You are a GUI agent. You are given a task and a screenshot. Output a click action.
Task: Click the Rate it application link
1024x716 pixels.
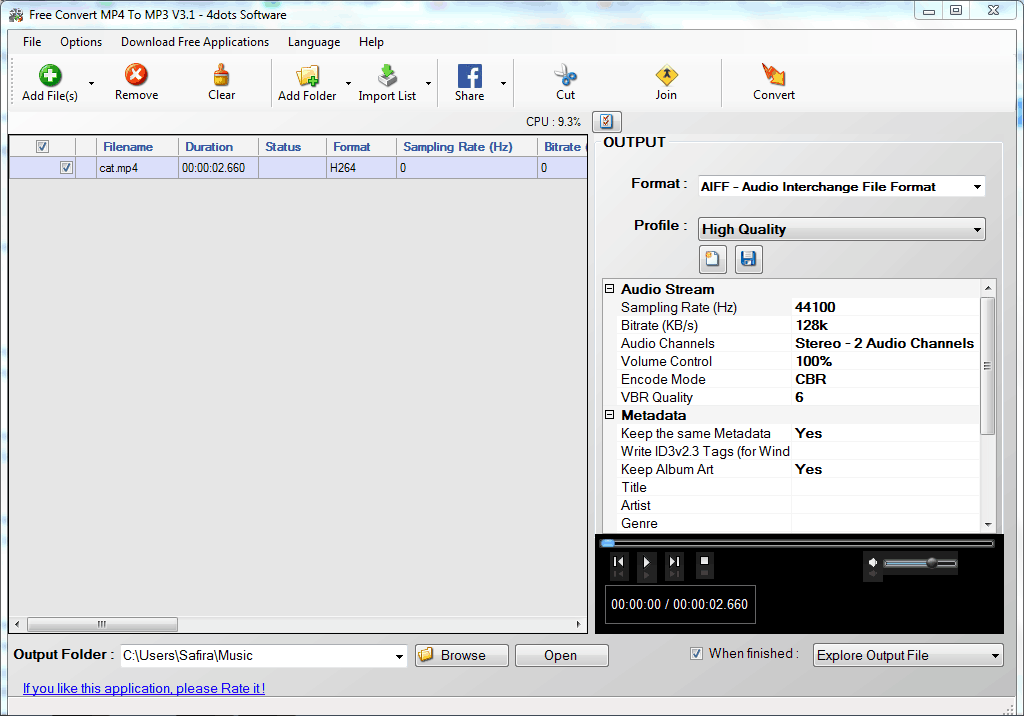coord(144,688)
